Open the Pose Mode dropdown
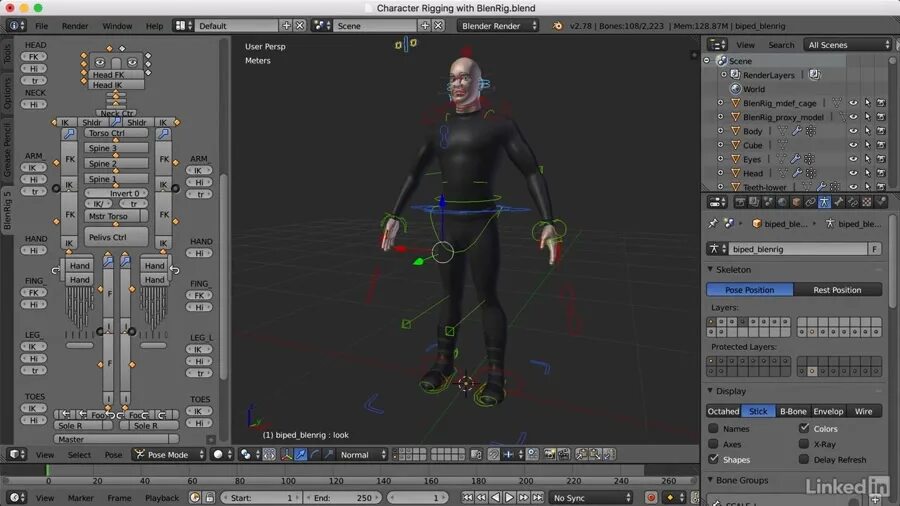This screenshot has height=506, width=900. [169, 454]
